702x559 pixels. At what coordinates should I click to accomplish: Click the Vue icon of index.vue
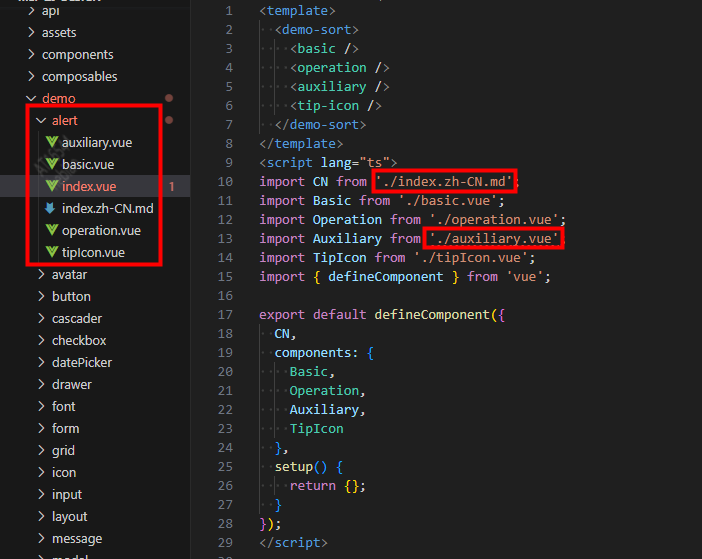[x=51, y=186]
